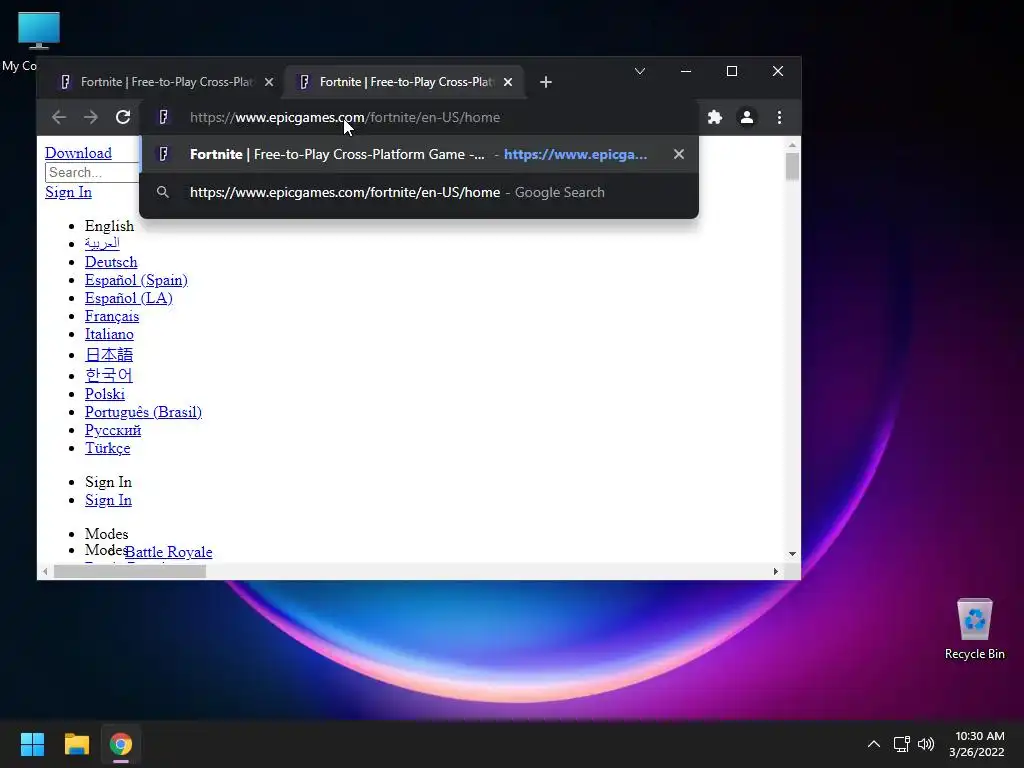Open the tab search chevron
This screenshot has width=1024, height=768.
(x=640, y=71)
